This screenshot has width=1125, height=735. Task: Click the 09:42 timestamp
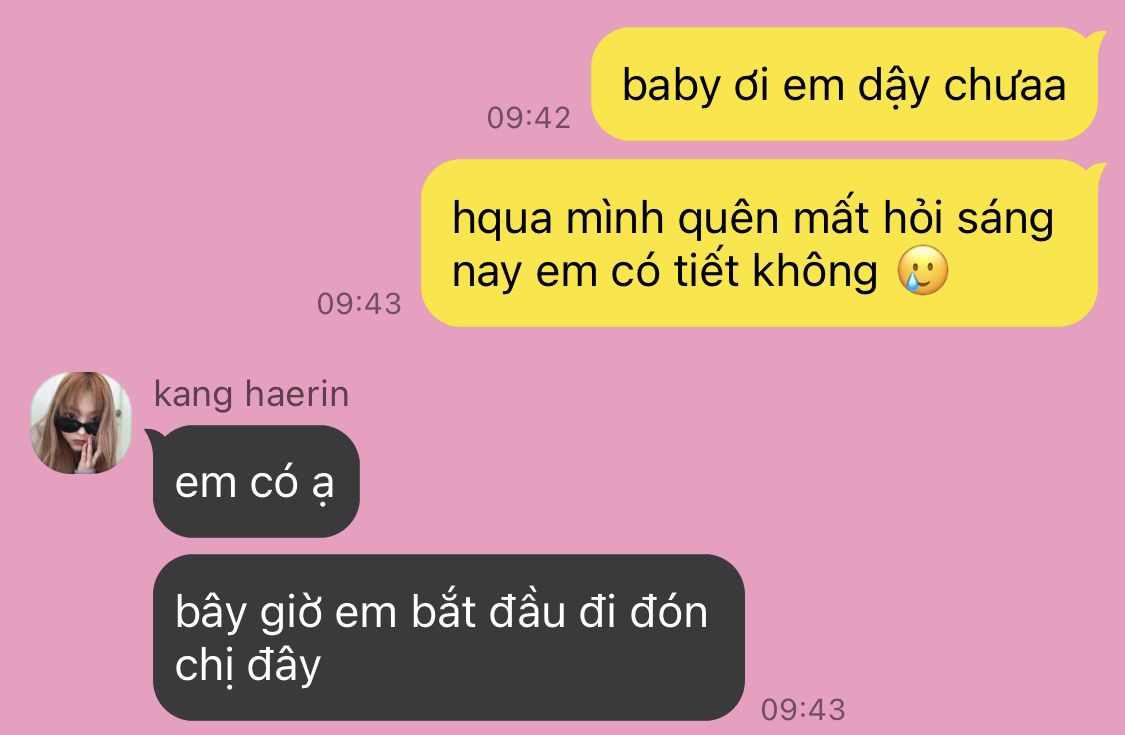(x=529, y=118)
